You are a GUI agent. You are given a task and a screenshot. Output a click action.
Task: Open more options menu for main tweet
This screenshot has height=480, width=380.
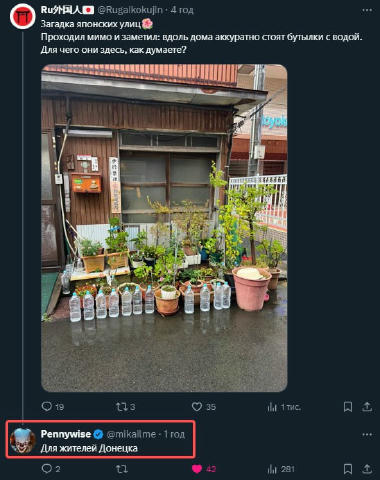(367, 10)
